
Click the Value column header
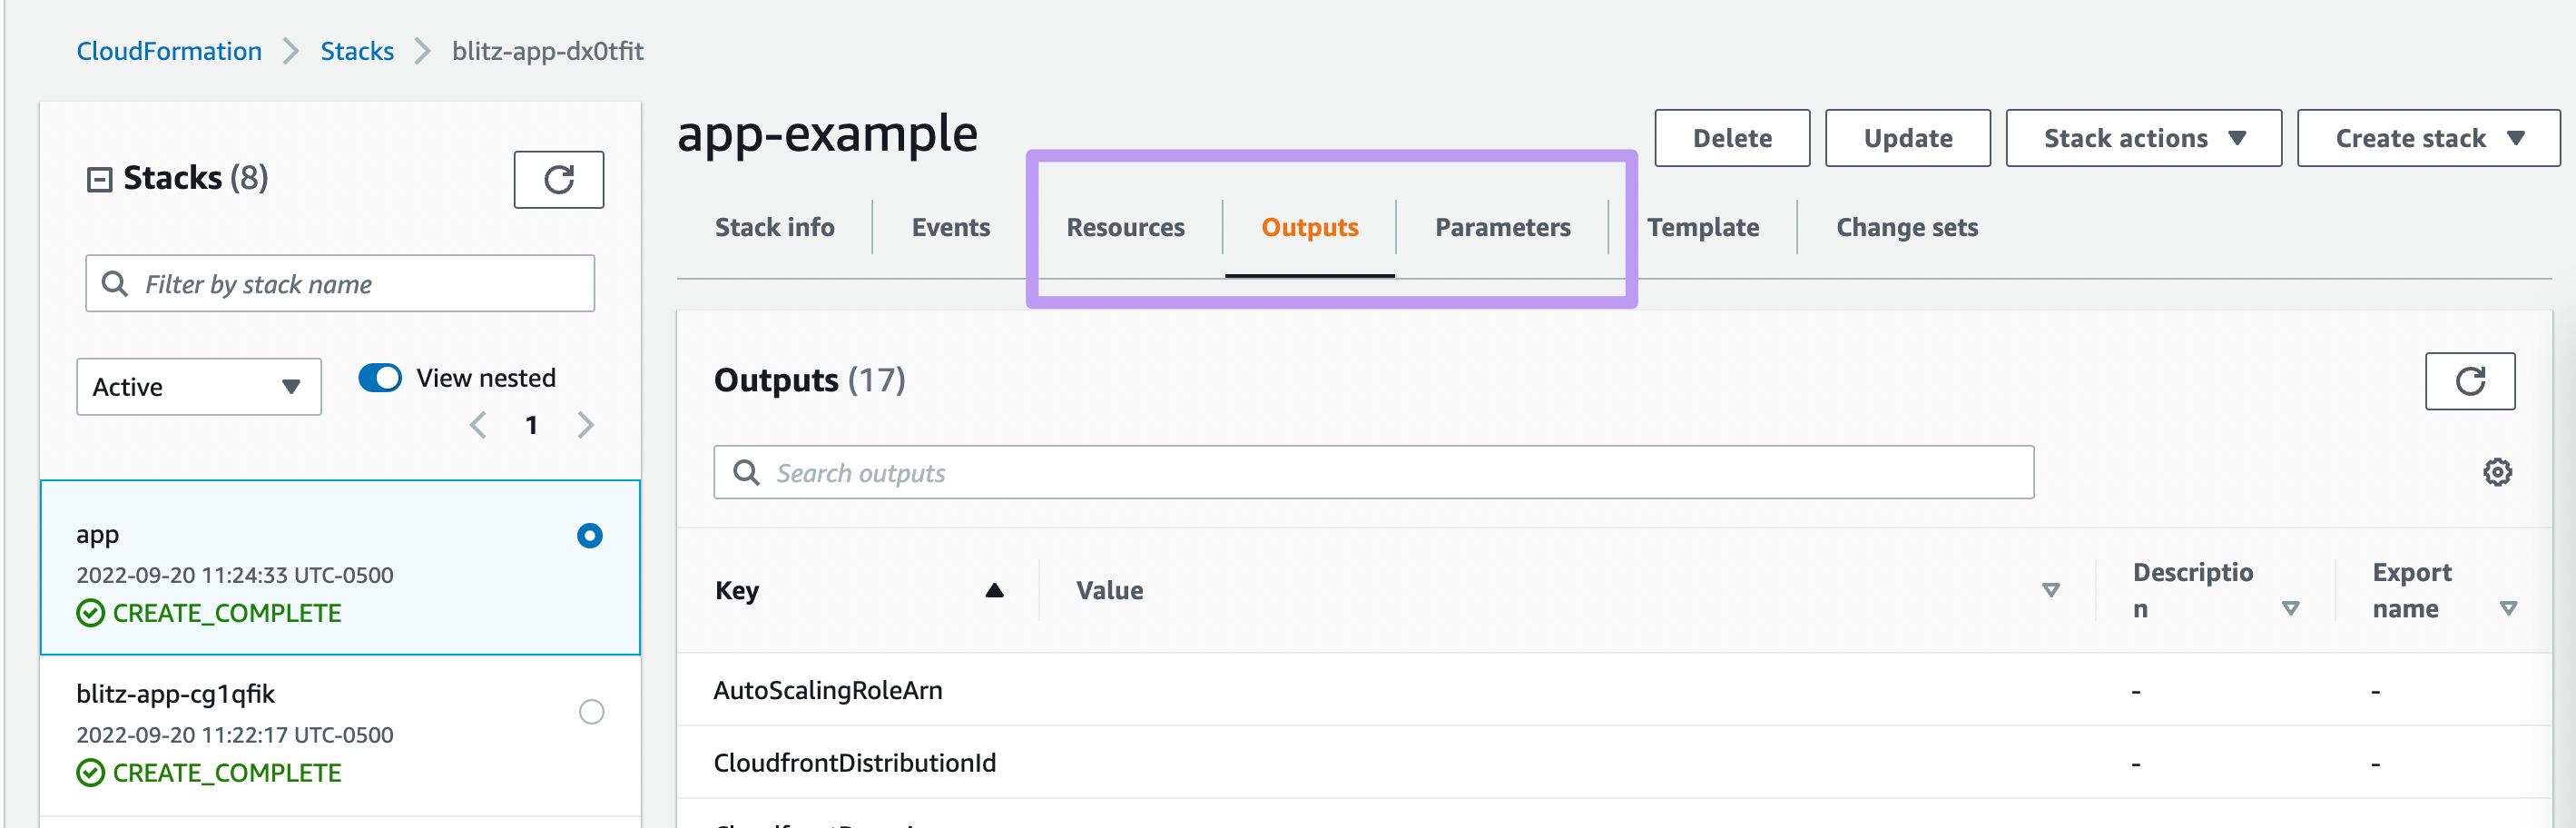[x=1109, y=590]
